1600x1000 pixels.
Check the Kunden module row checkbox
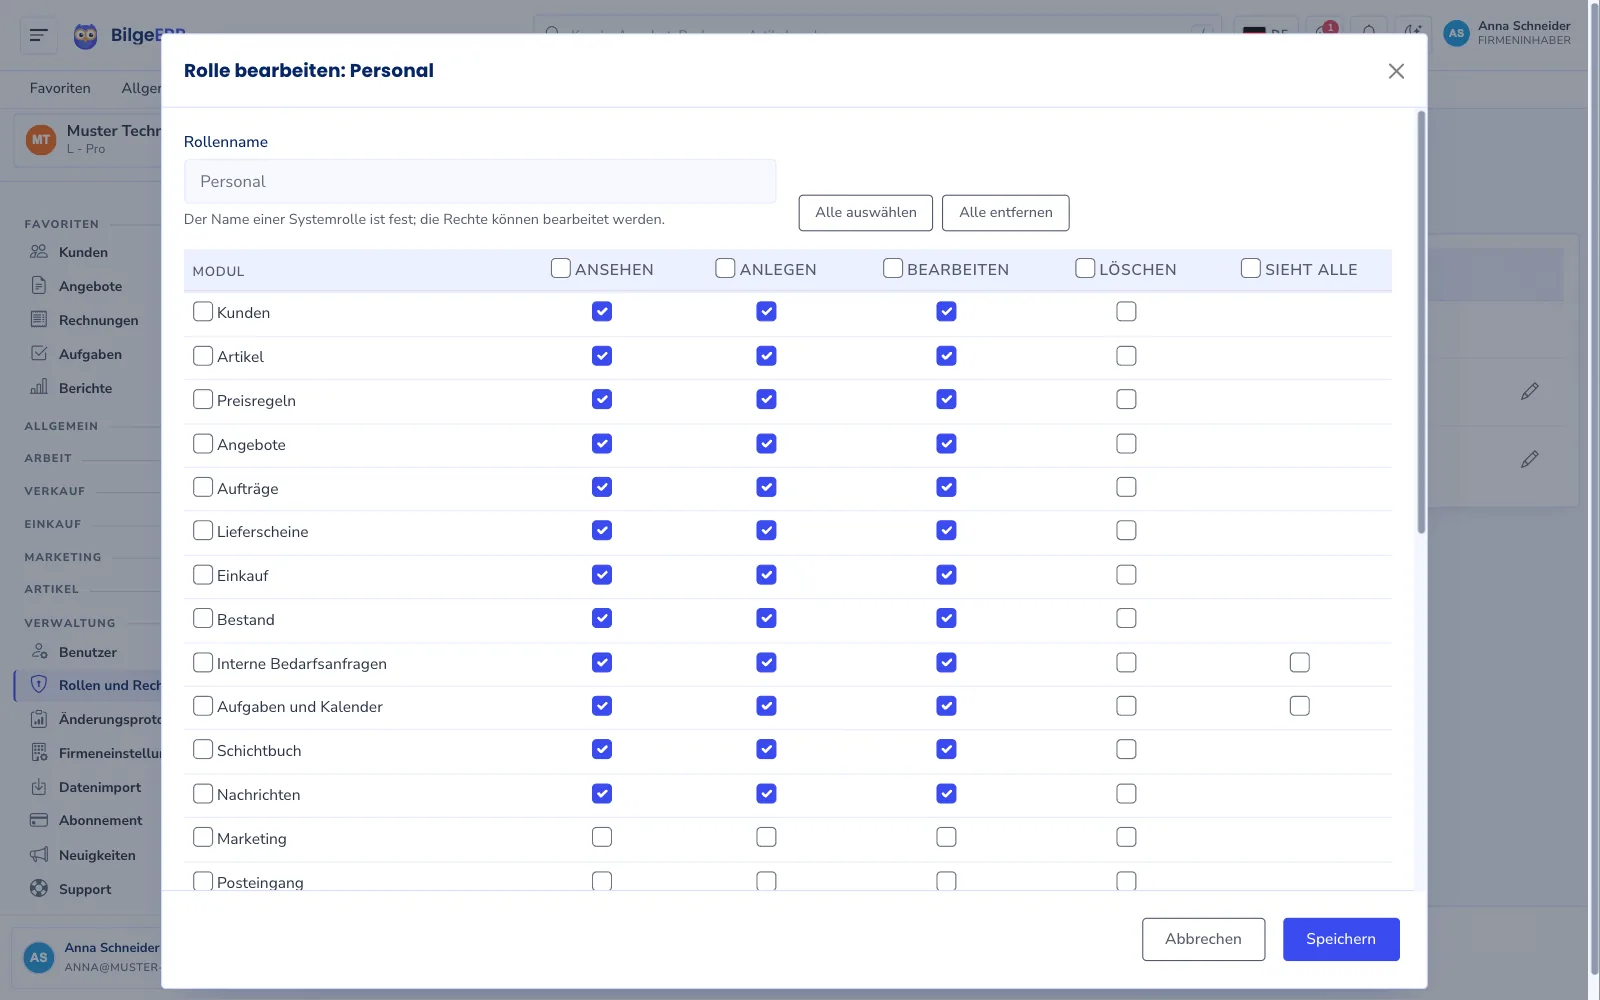pyautogui.click(x=203, y=311)
